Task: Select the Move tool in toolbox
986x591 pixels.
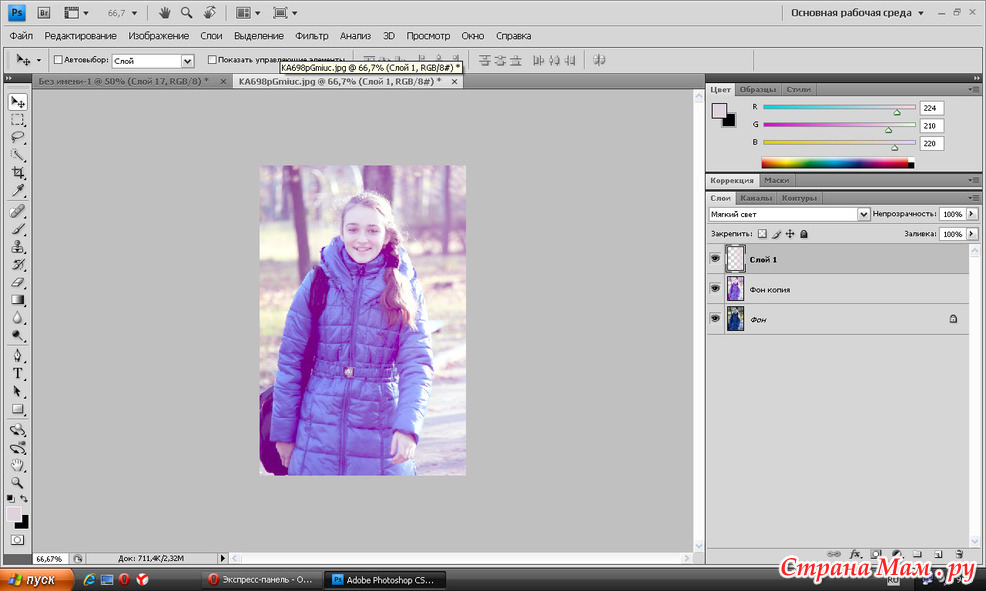Action: coord(18,102)
